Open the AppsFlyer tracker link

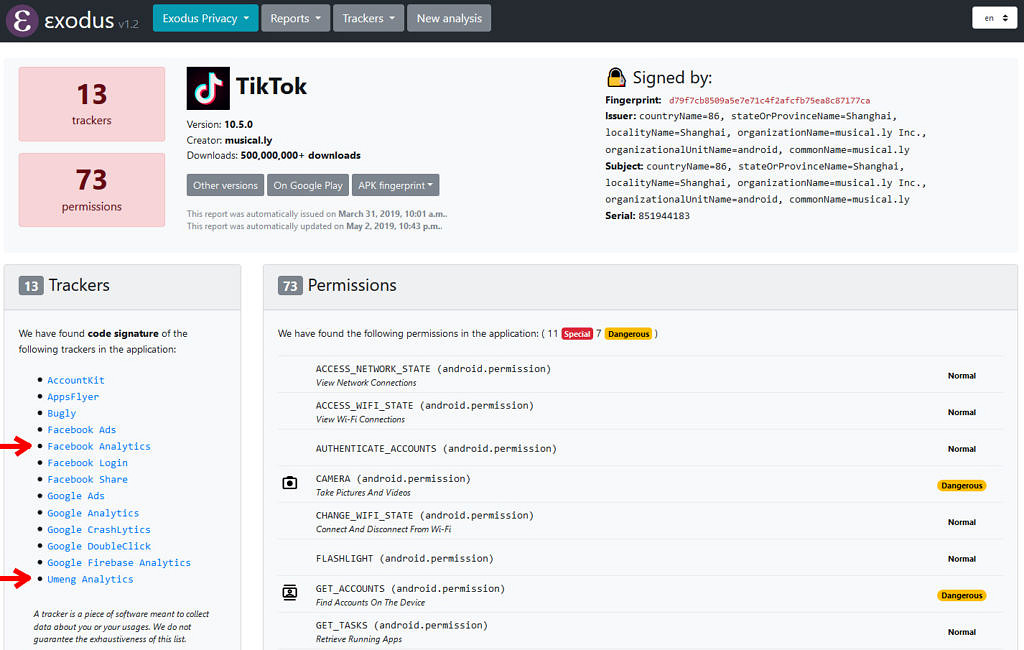pos(73,397)
